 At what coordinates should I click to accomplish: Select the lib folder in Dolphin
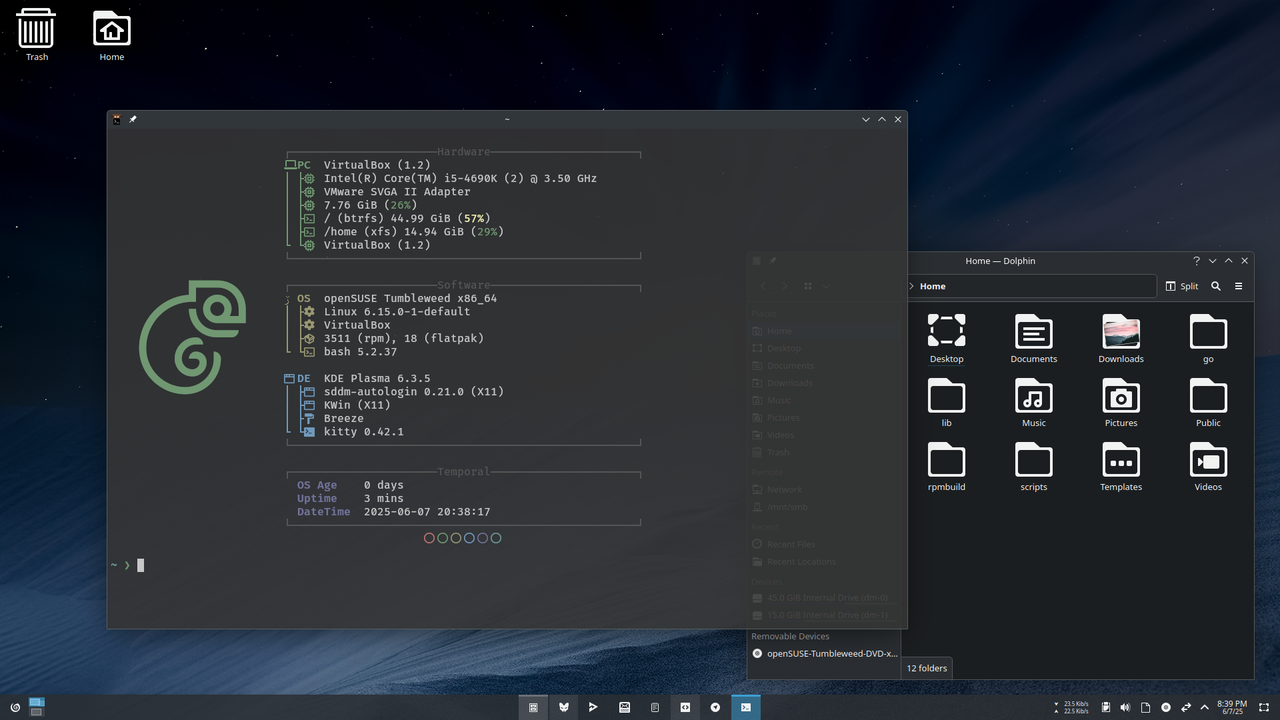pos(946,403)
